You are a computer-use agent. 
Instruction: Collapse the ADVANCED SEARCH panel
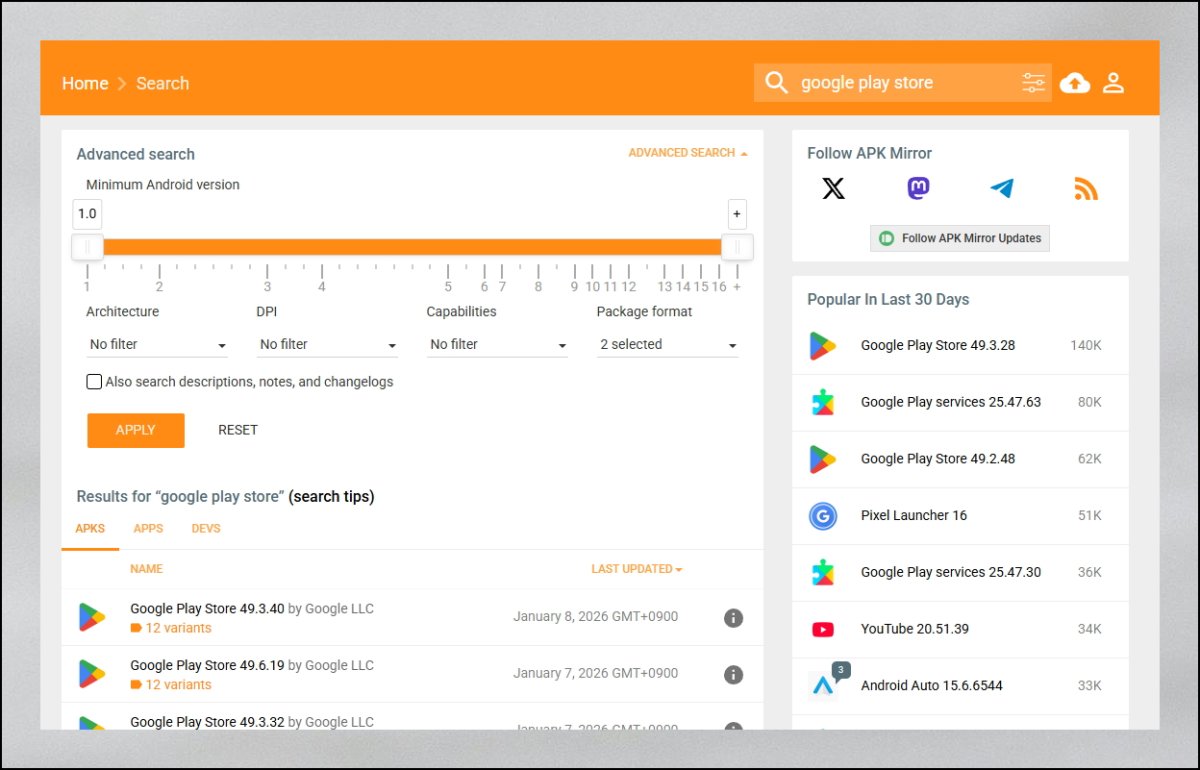click(688, 153)
